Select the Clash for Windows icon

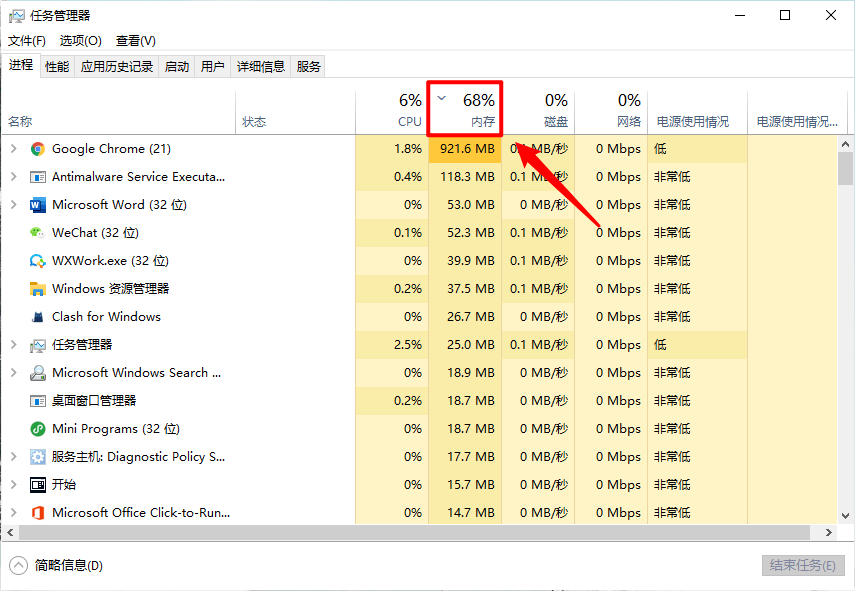(x=38, y=316)
